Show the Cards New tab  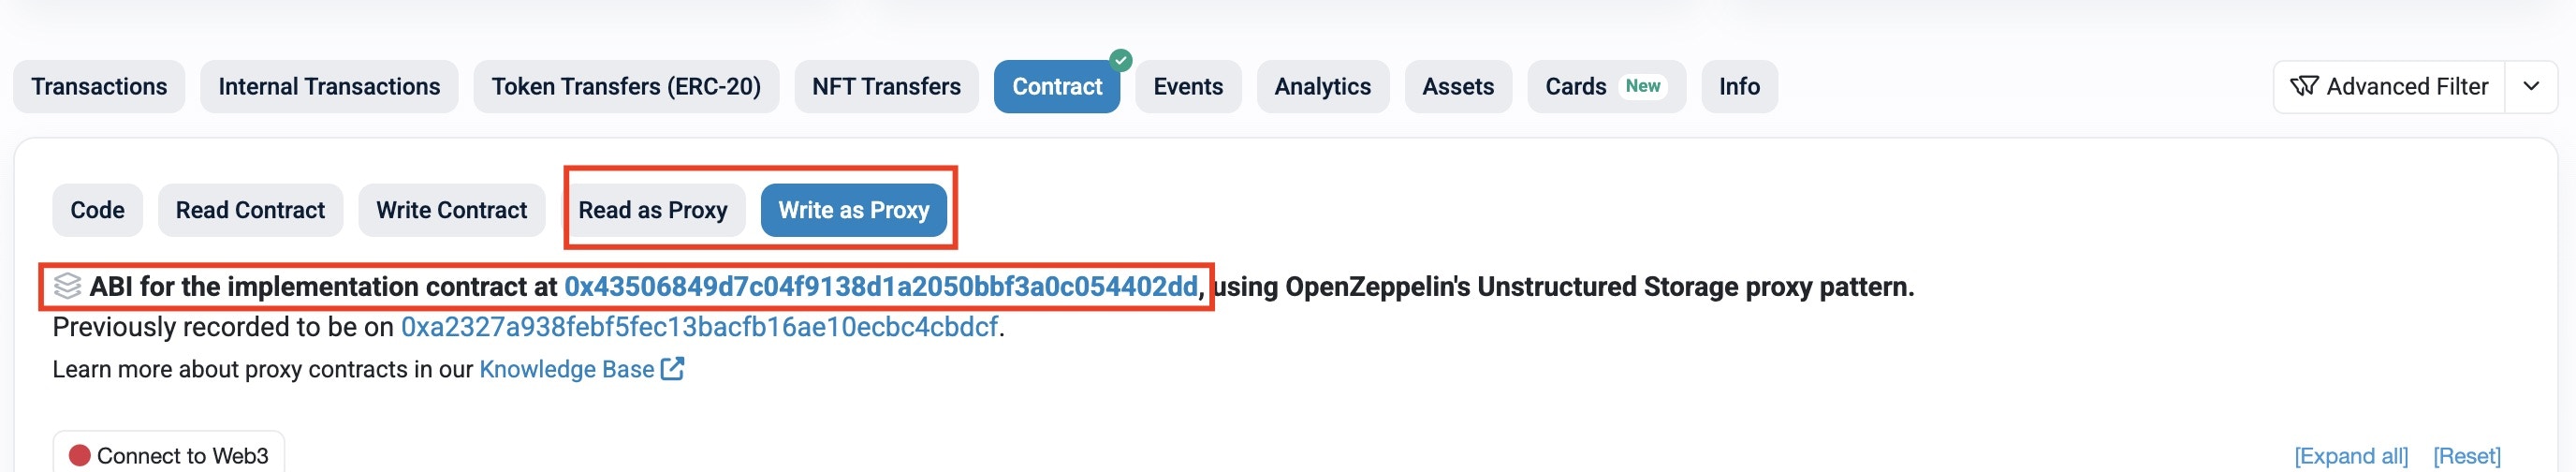click(x=1606, y=87)
